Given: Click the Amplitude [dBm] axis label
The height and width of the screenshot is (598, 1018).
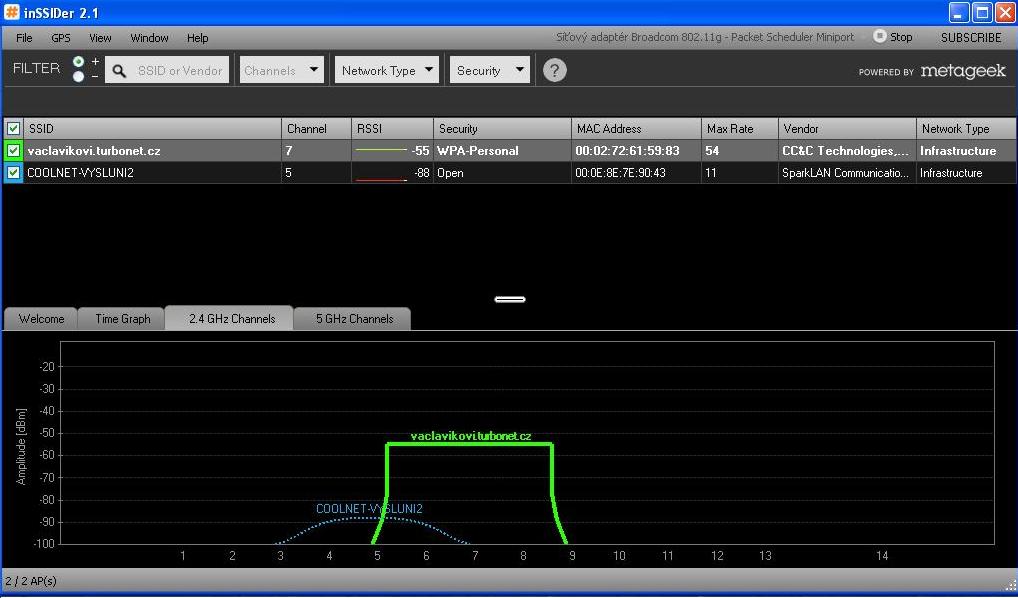Looking at the screenshot, I should coord(21,447).
